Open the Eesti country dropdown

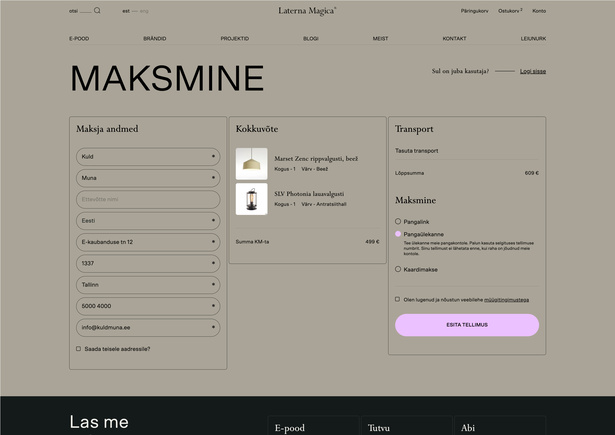147,220
